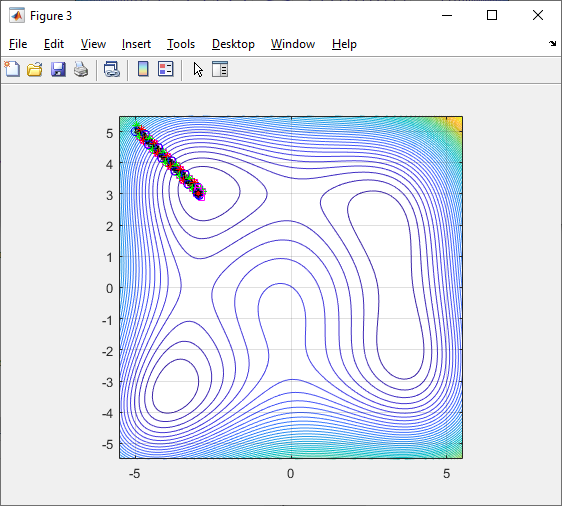Open the View menu
The width and height of the screenshot is (562, 506).
93,44
